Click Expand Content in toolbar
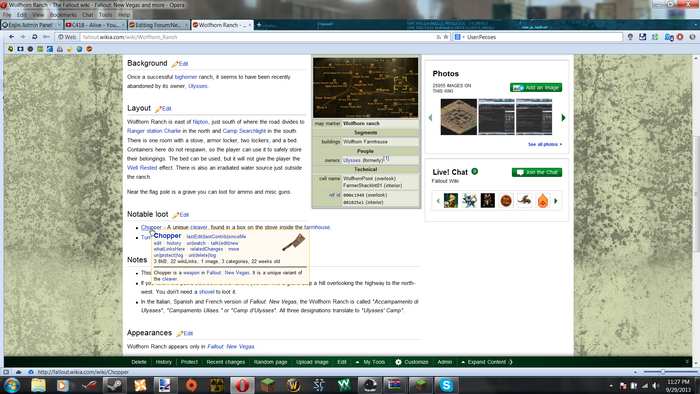 pyautogui.click(x=487, y=362)
